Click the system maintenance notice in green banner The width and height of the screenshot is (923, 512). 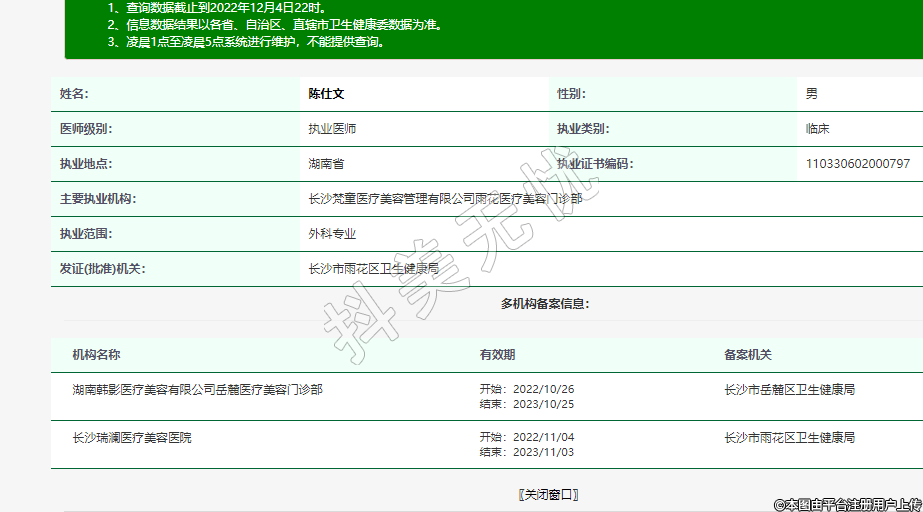click(246, 42)
